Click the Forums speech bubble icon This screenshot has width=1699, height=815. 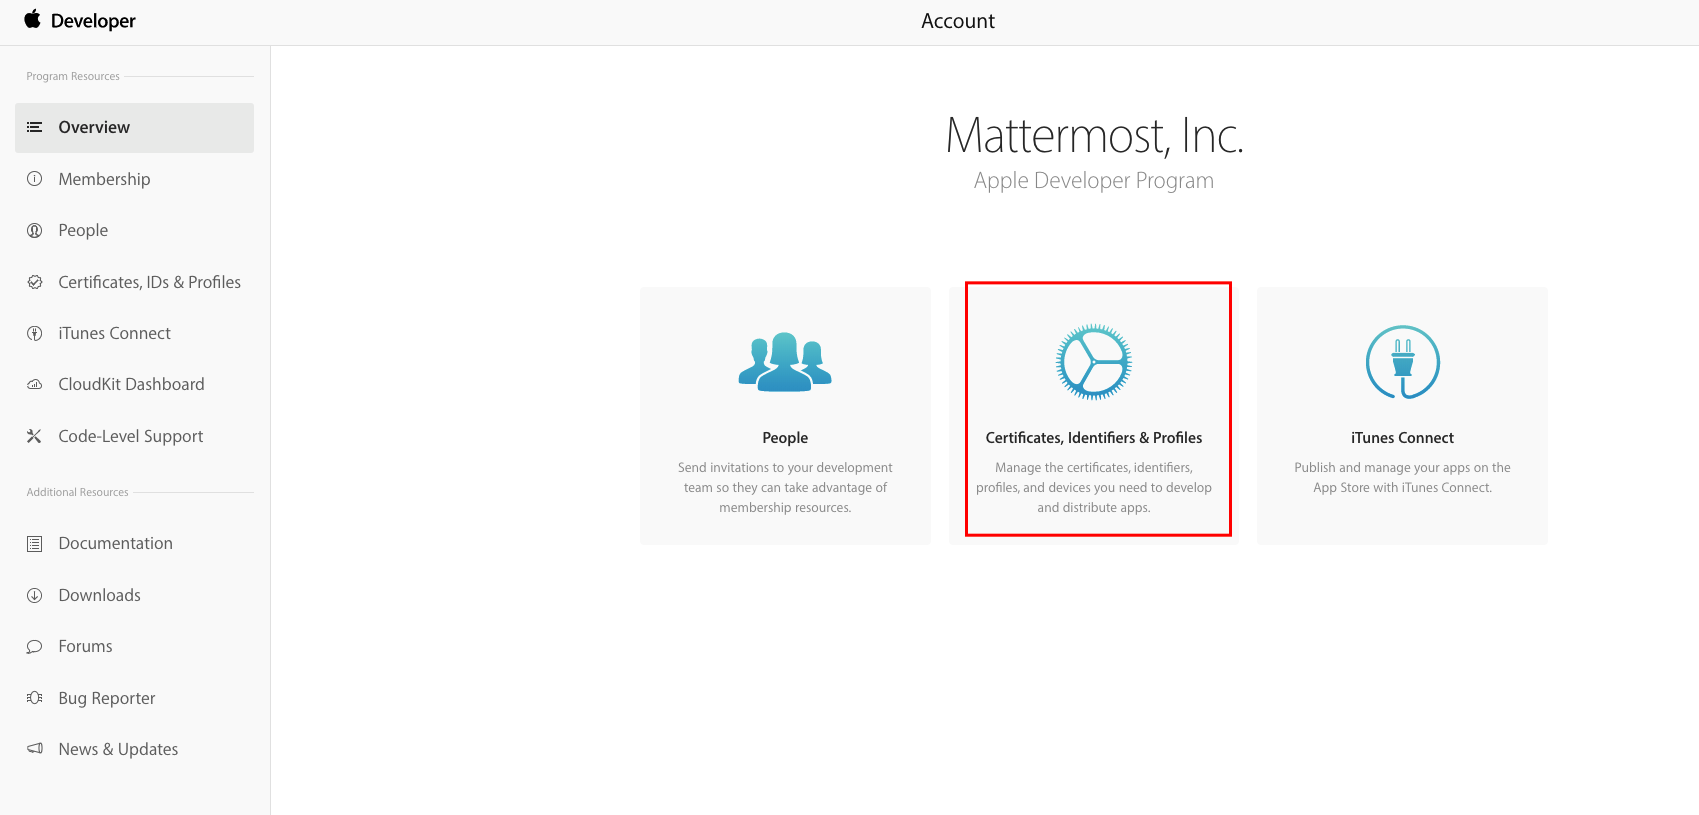pyautogui.click(x=35, y=647)
